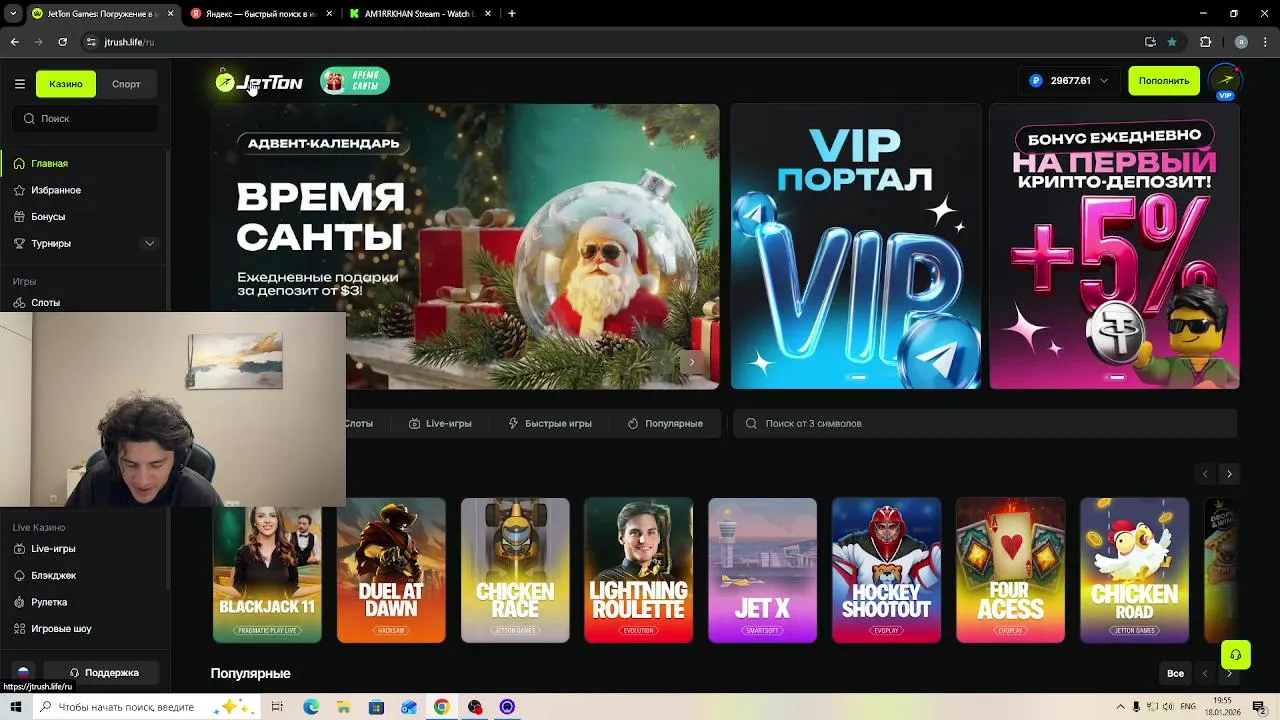Open Lightning Roulette game thumbnail

pyautogui.click(x=638, y=570)
